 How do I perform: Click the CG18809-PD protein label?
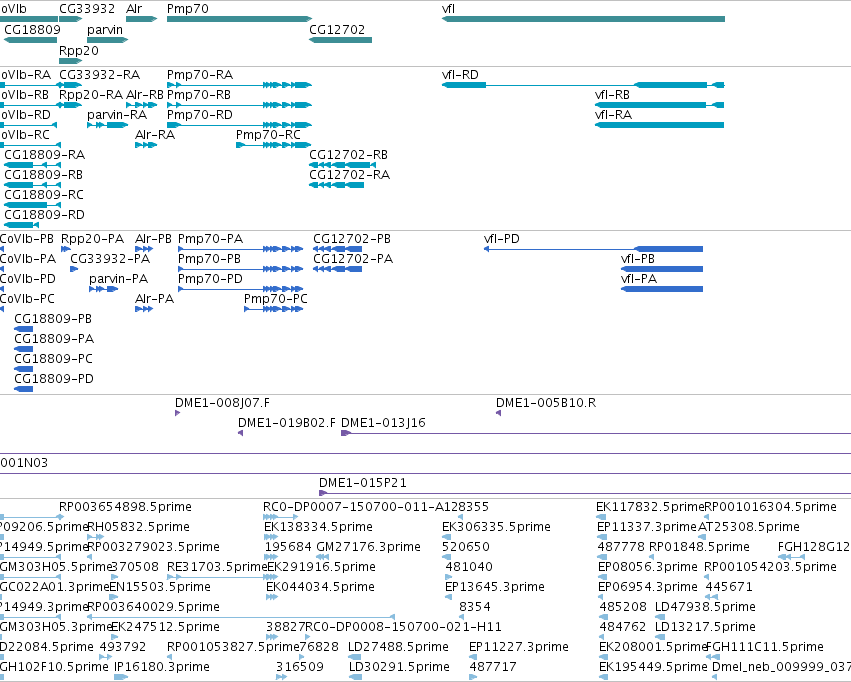[54, 380]
